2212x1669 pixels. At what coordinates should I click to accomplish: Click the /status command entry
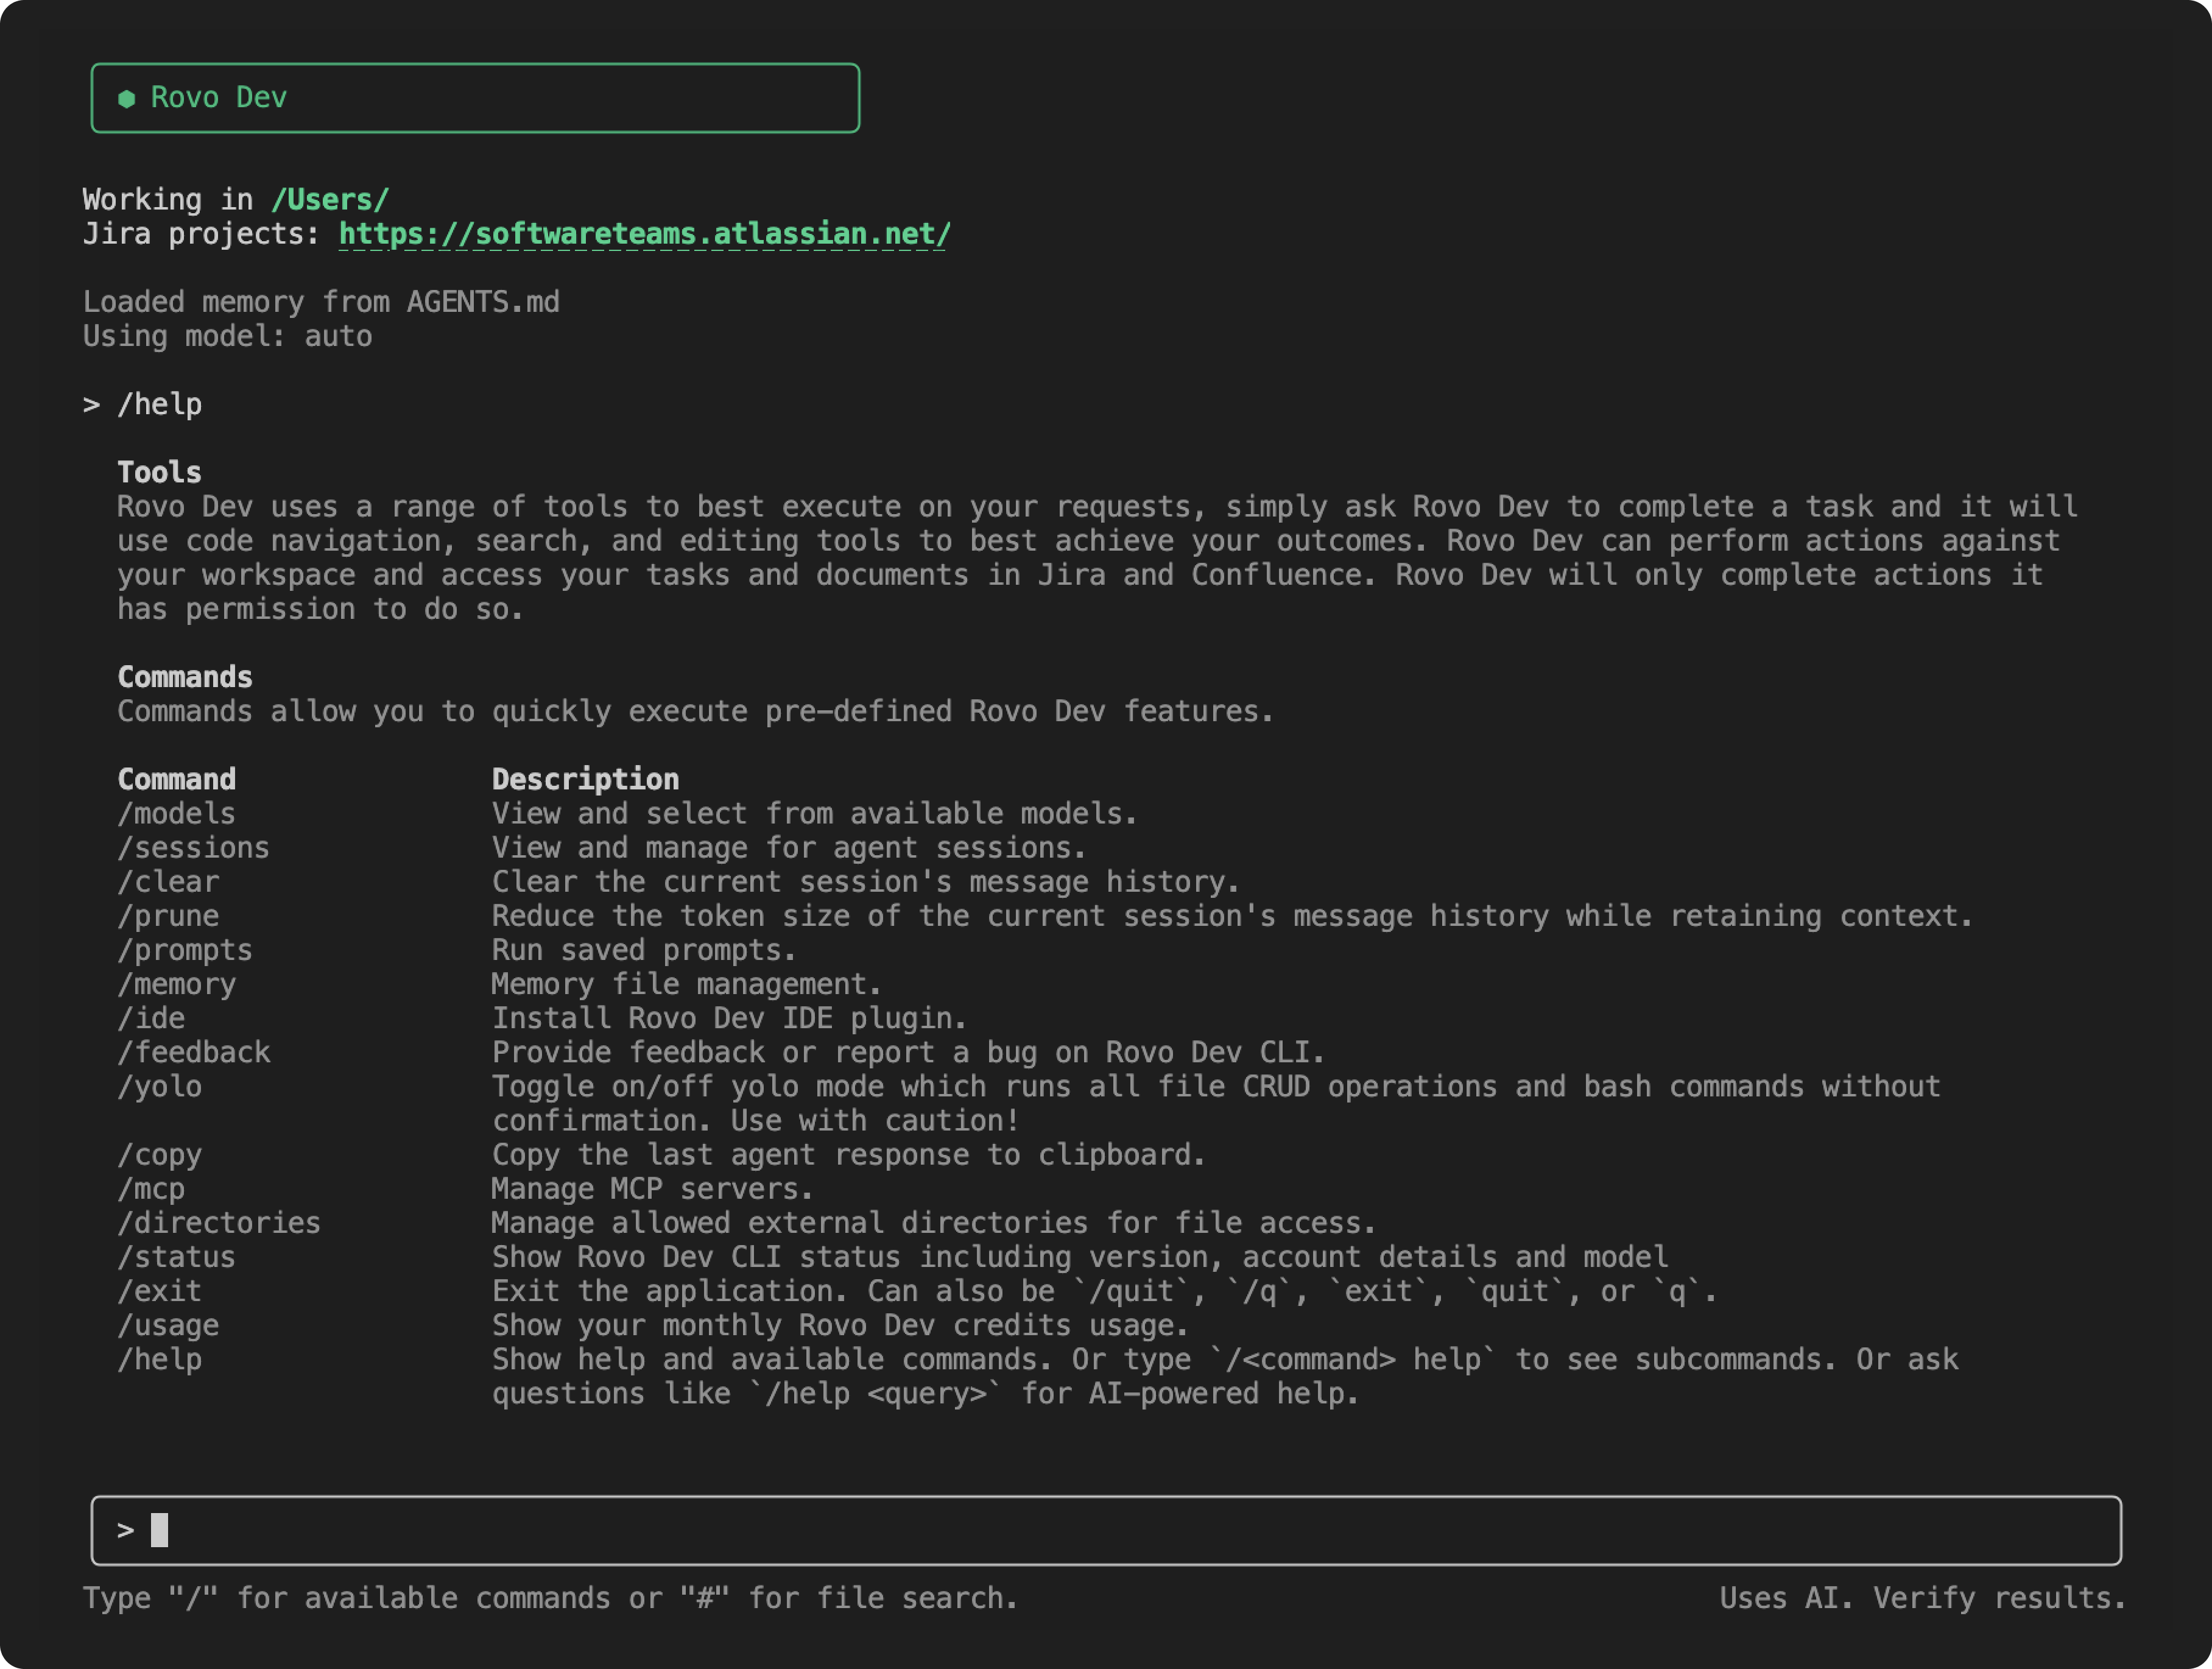pyautogui.click(x=176, y=1257)
